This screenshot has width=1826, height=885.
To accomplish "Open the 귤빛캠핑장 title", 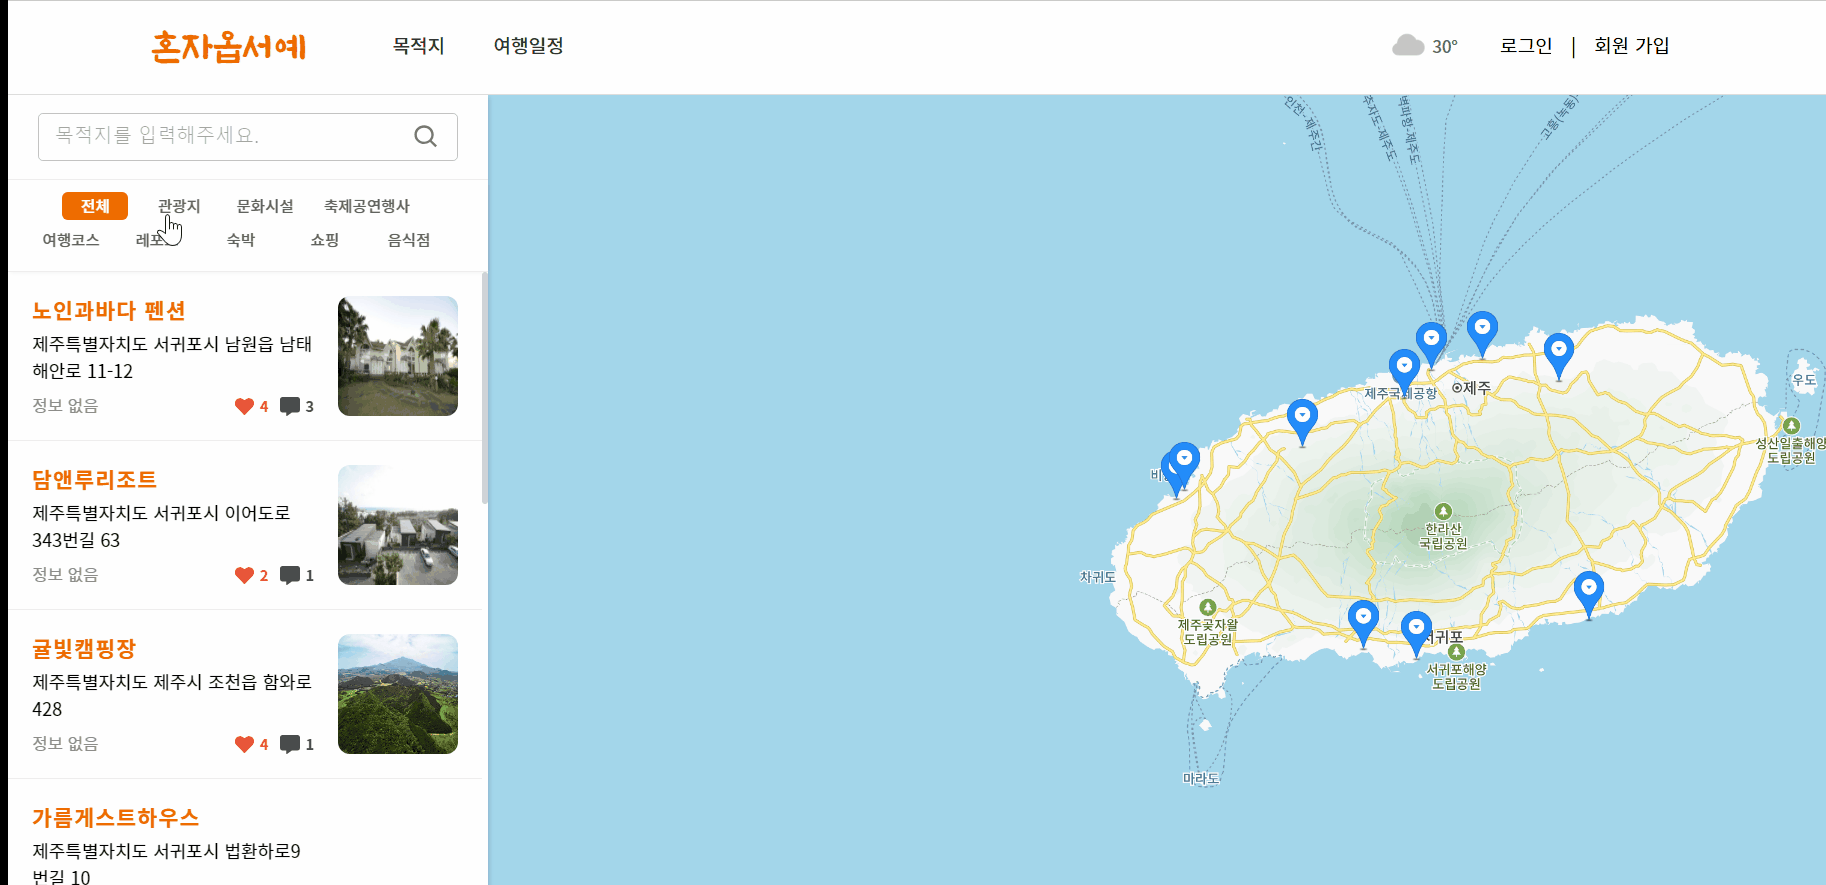I will click(84, 649).
